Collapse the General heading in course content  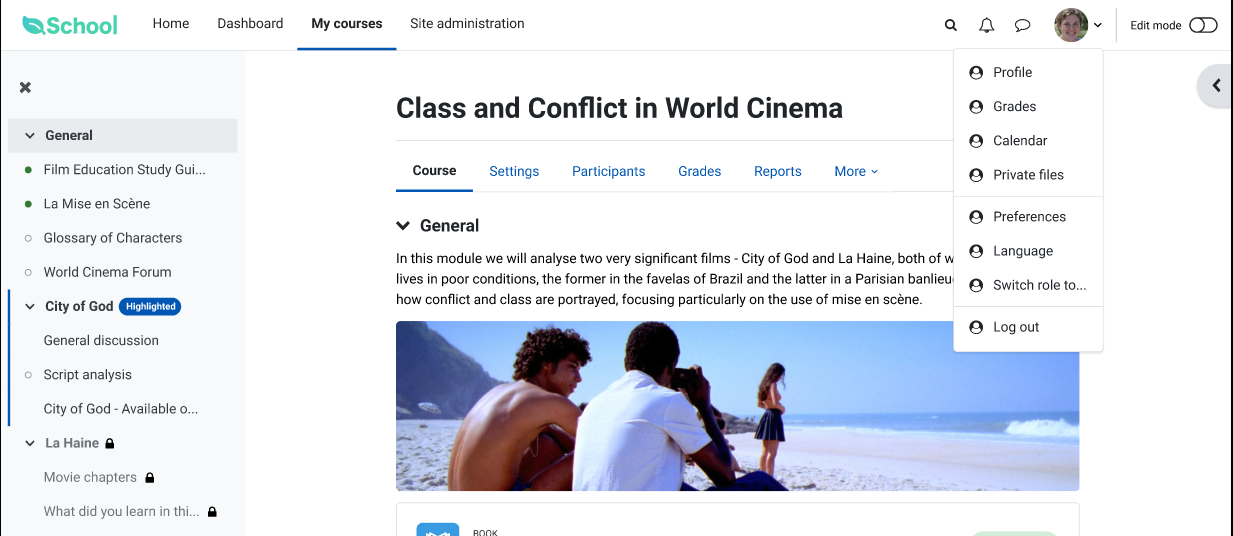coord(403,226)
